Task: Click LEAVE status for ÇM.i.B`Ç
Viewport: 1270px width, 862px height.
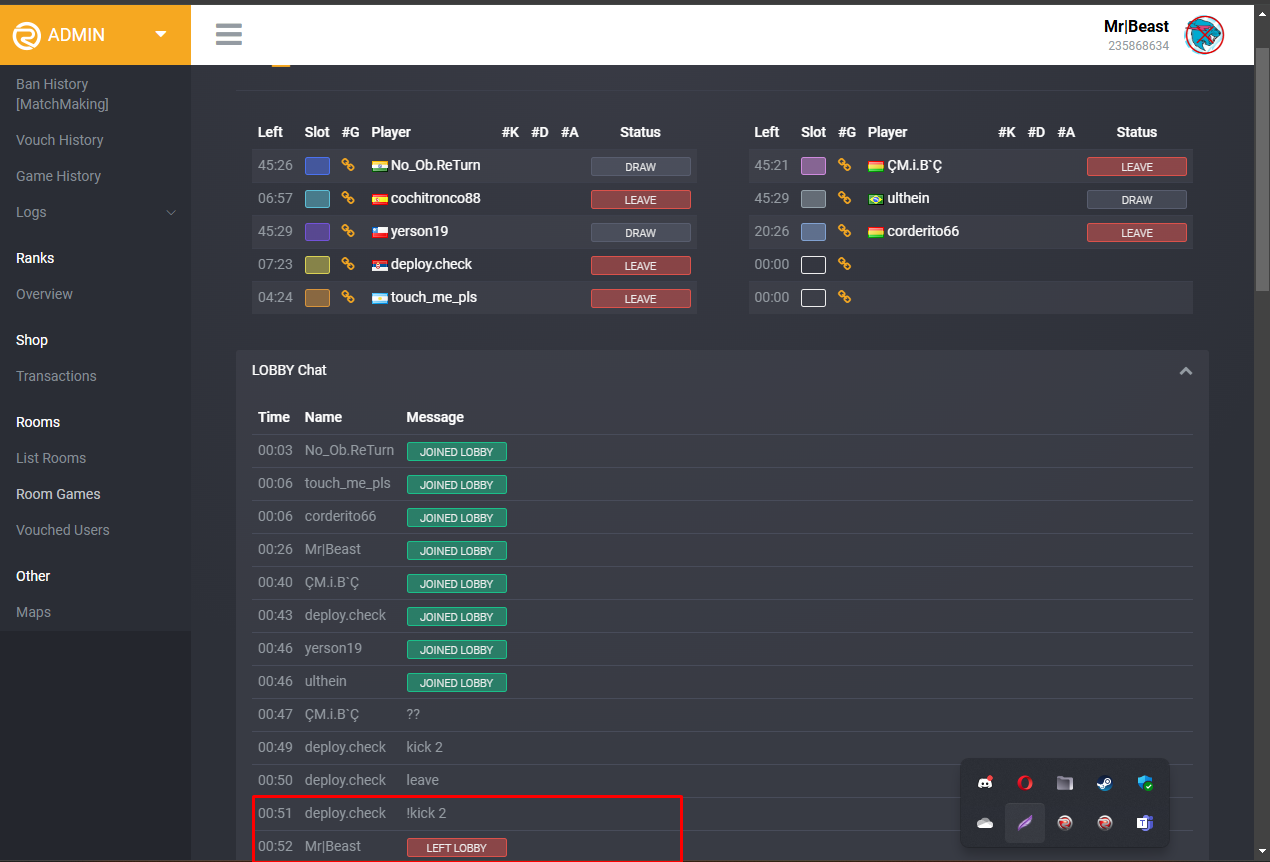Action: coord(1136,167)
